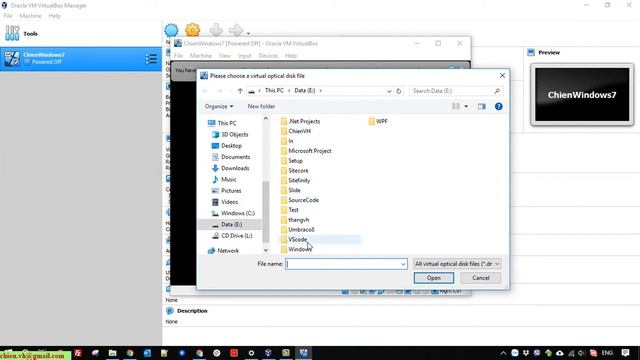Click the ChienWindows7 preview thumbnail

click(582, 95)
